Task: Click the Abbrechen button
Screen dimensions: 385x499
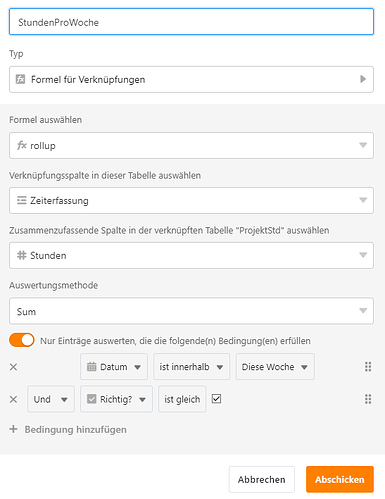Action: coord(262,479)
